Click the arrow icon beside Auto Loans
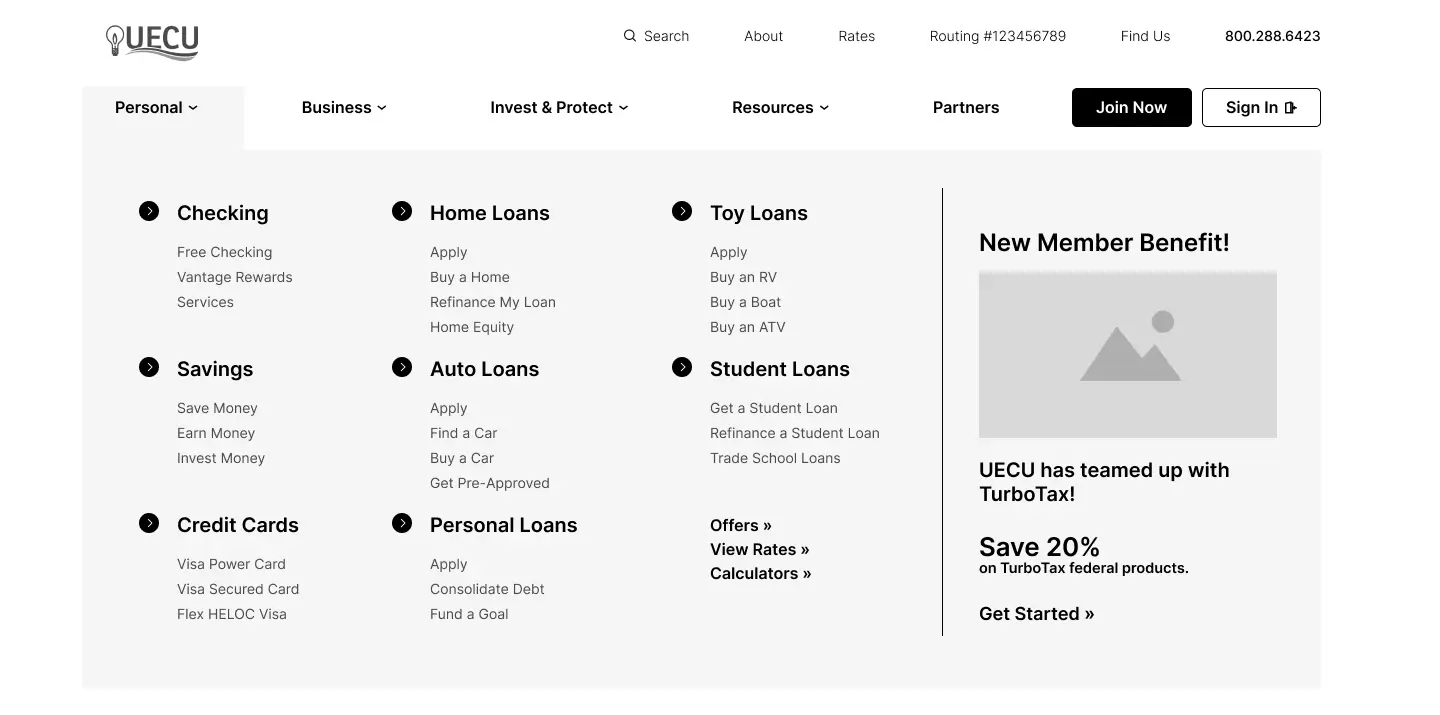The height and width of the screenshot is (715, 1440). (402, 367)
